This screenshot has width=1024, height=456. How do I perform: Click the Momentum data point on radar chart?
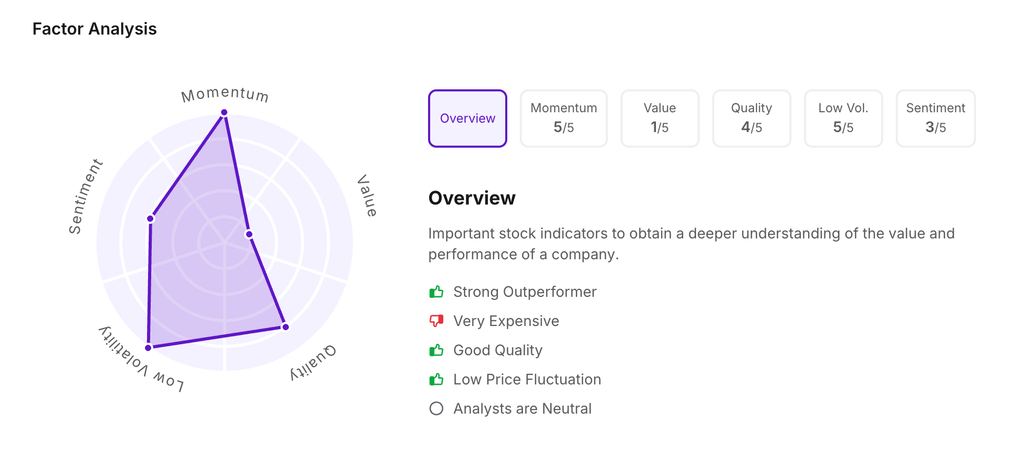224,113
